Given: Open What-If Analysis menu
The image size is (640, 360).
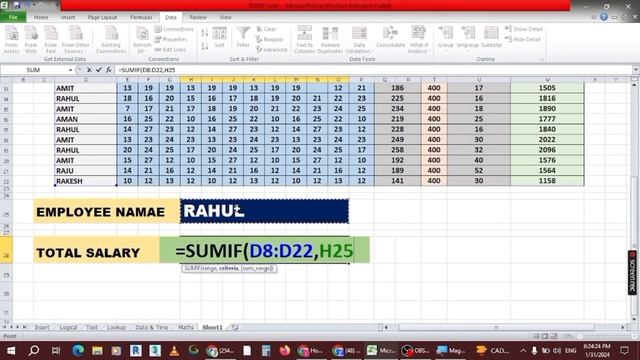Looking at the screenshot, I should click(x=419, y=39).
